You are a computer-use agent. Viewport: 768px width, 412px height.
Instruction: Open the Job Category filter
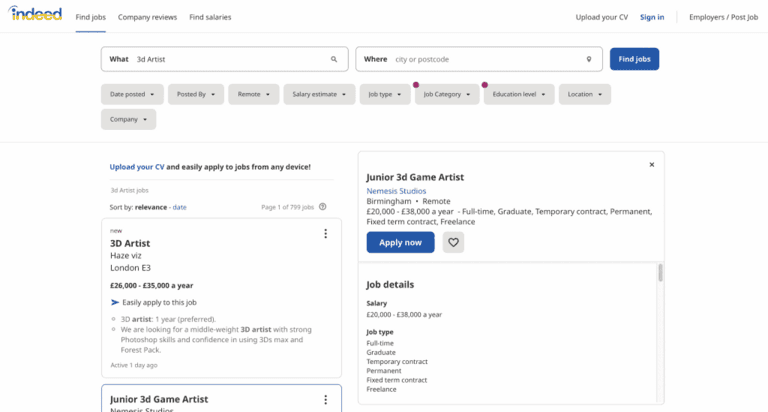(447, 94)
